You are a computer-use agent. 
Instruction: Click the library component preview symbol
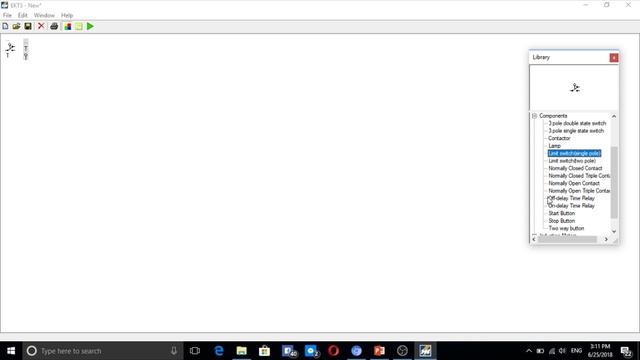coord(575,88)
